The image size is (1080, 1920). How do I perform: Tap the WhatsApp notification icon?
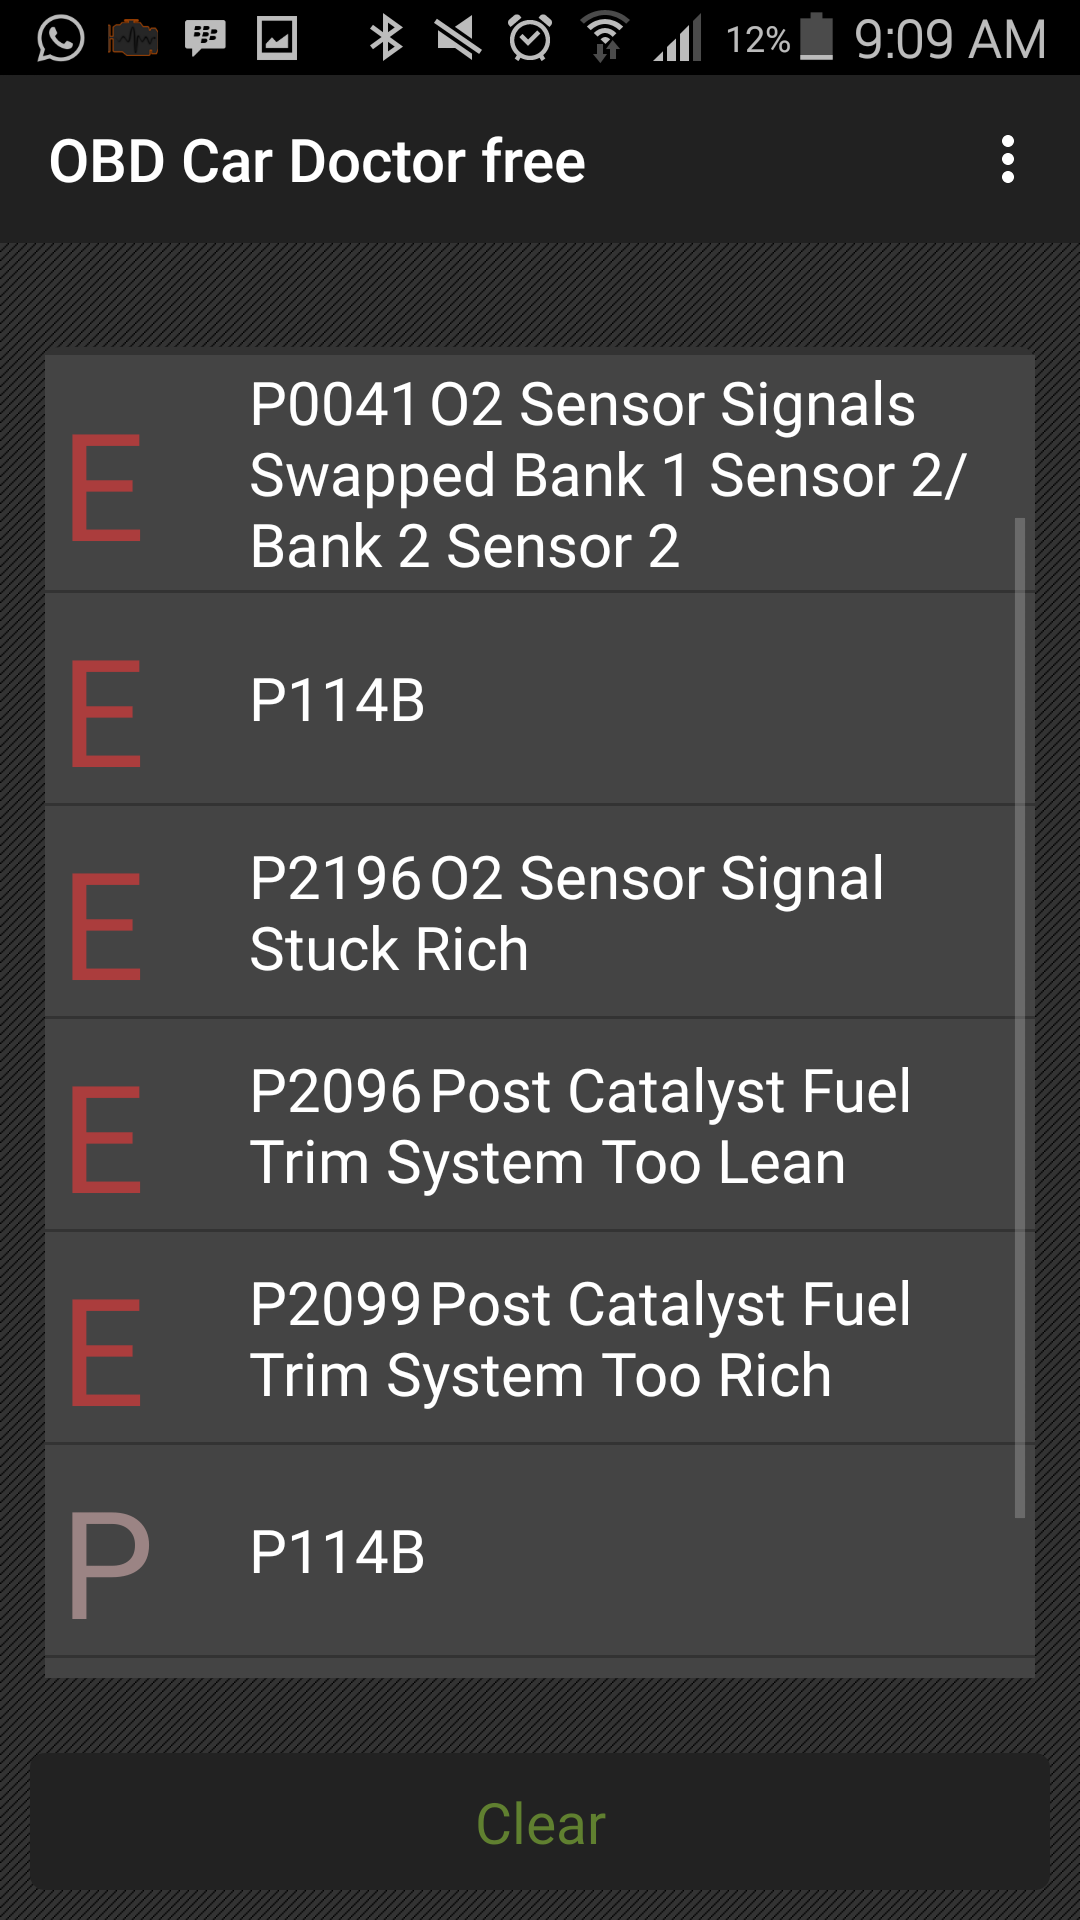[61, 39]
